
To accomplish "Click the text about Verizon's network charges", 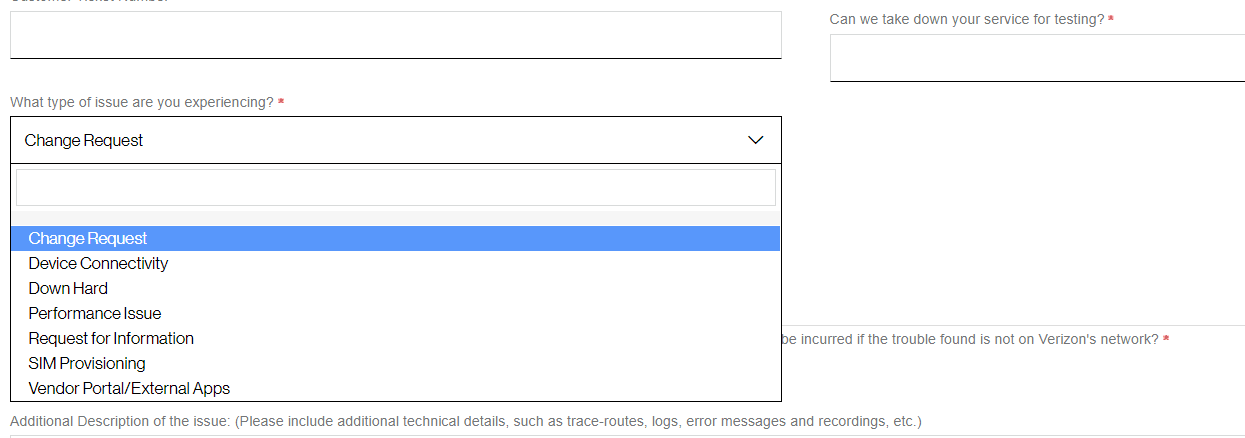I will coord(968,339).
